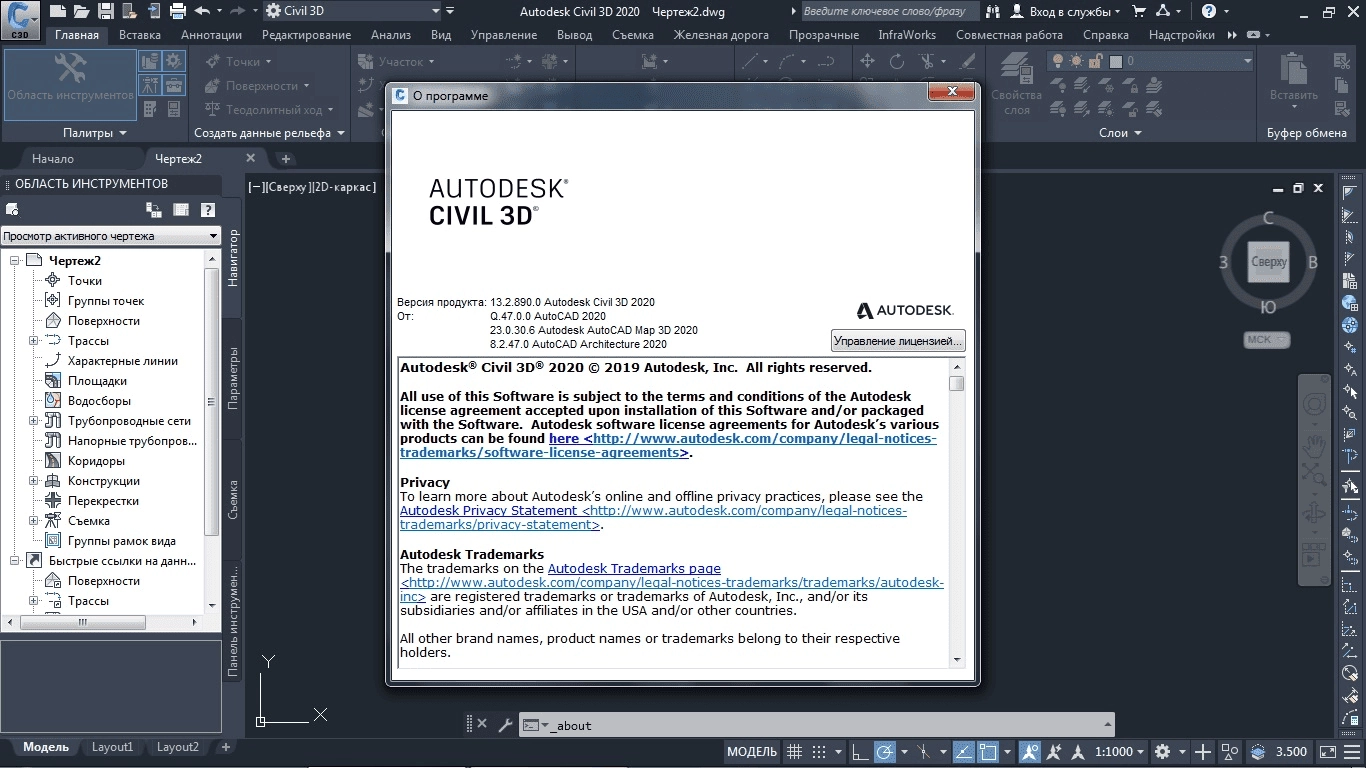
Task: Open the 1:1000 annotation scale dropdown
Action: point(1120,751)
